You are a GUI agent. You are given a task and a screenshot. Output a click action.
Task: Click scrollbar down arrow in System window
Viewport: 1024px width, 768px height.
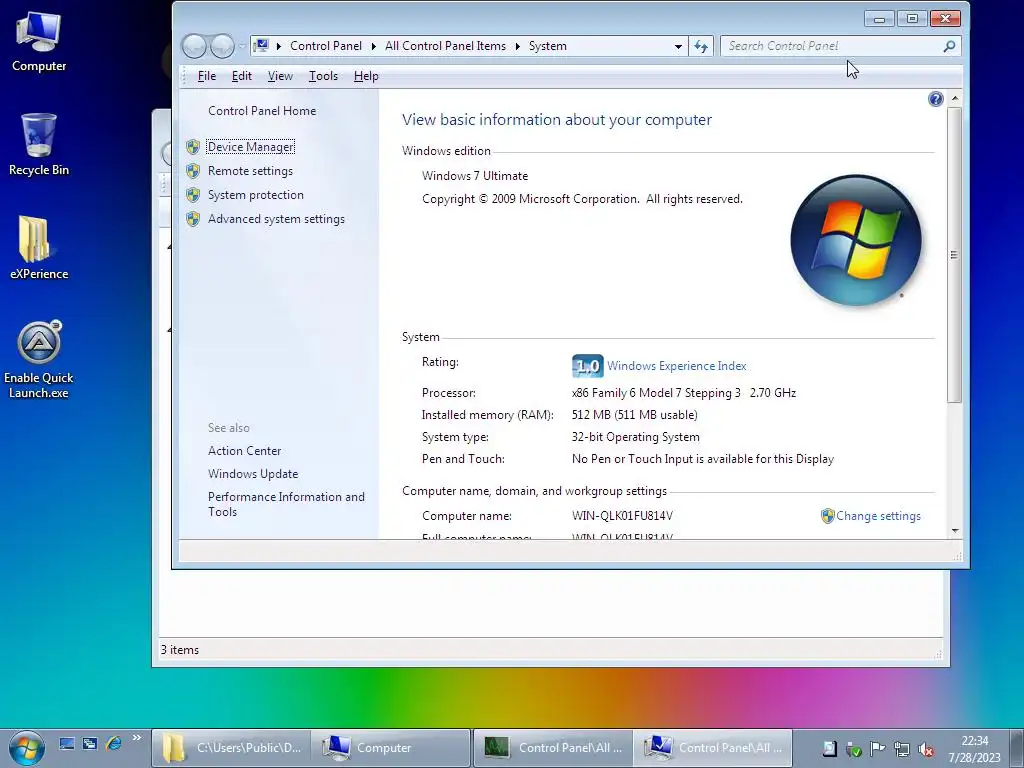pos(955,531)
